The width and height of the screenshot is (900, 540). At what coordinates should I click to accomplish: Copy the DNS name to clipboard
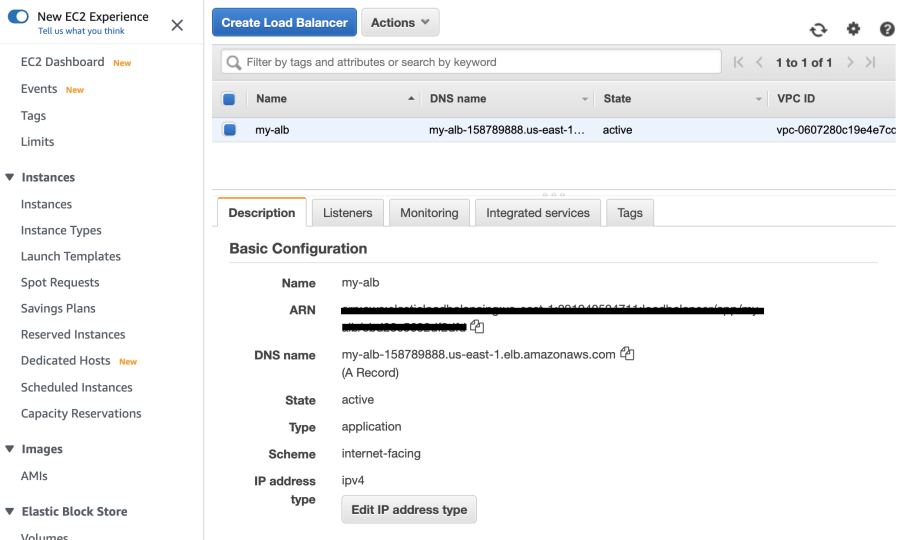627,353
